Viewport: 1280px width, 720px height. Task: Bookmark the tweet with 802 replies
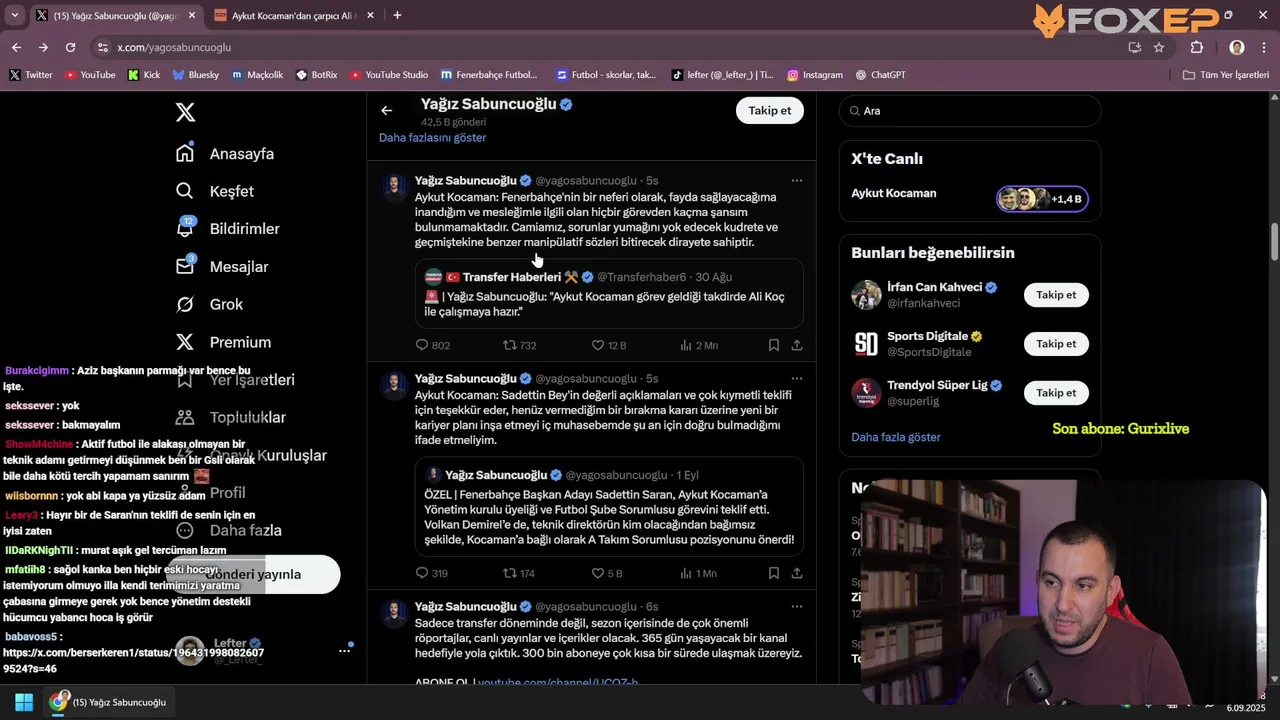(774, 345)
